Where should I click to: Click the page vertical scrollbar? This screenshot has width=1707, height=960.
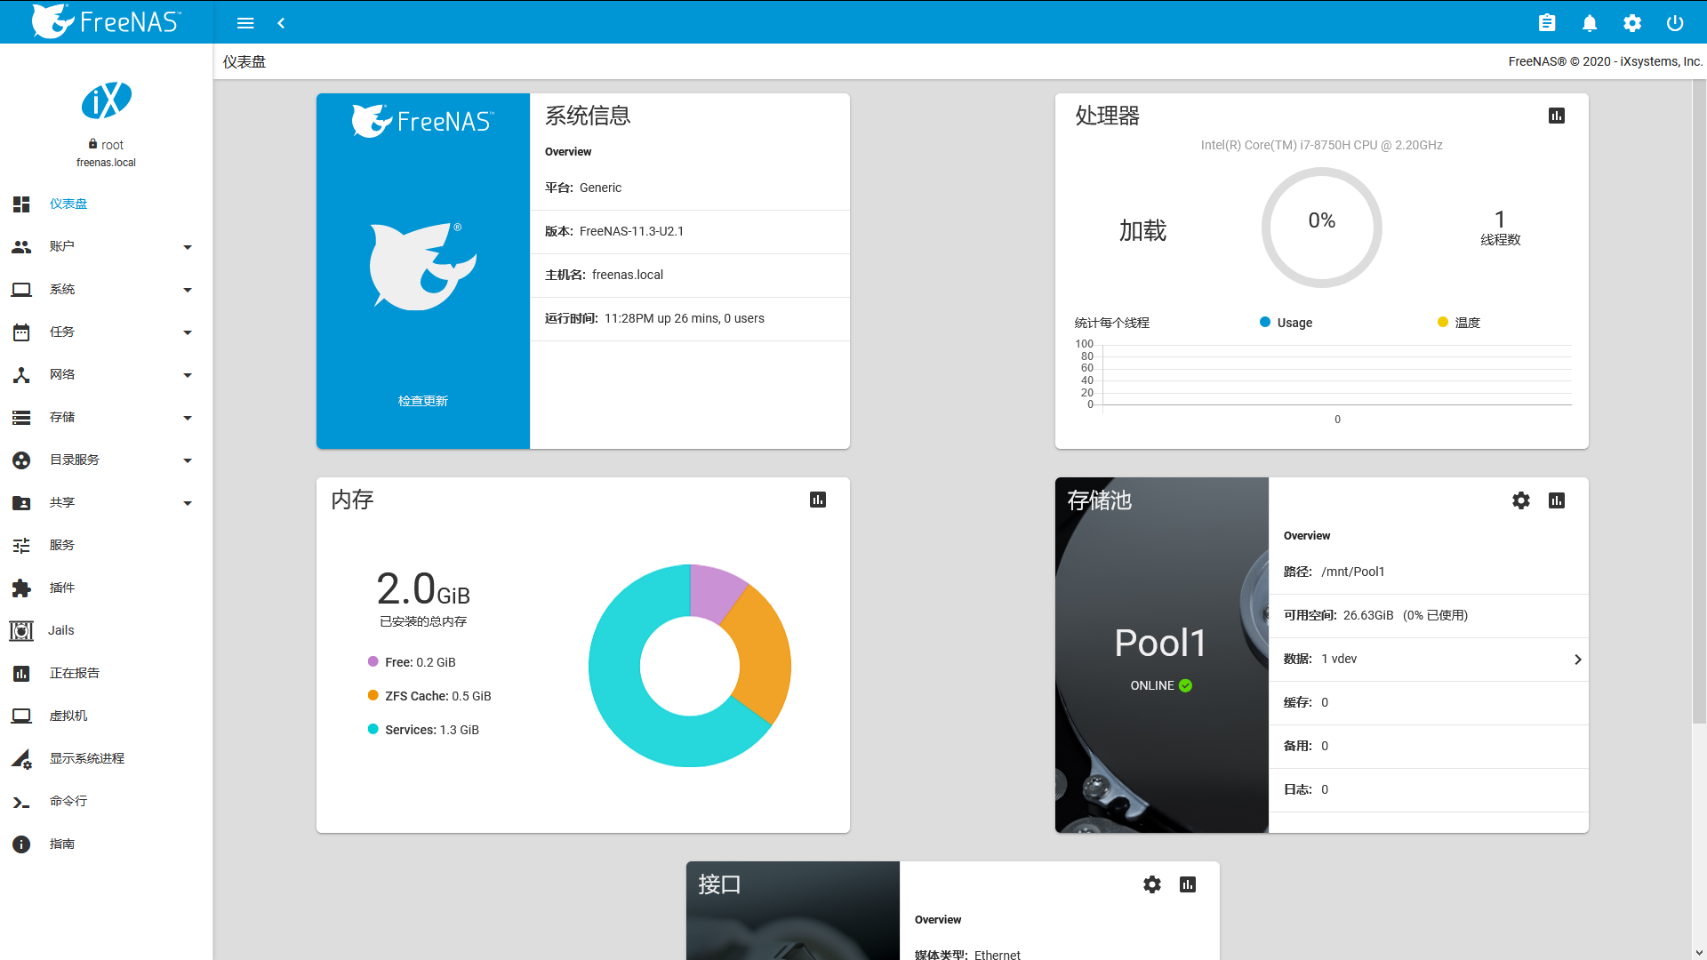1699,400
